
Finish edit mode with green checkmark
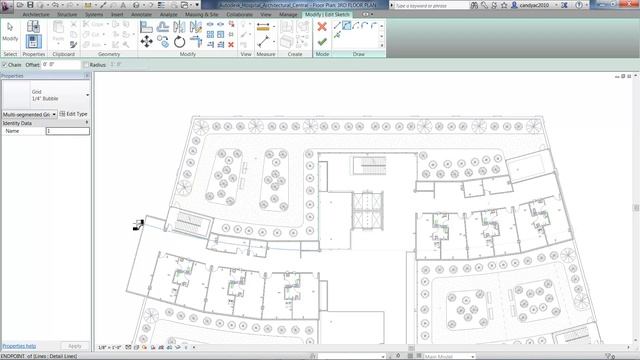pyautogui.click(x=322, y=42)
